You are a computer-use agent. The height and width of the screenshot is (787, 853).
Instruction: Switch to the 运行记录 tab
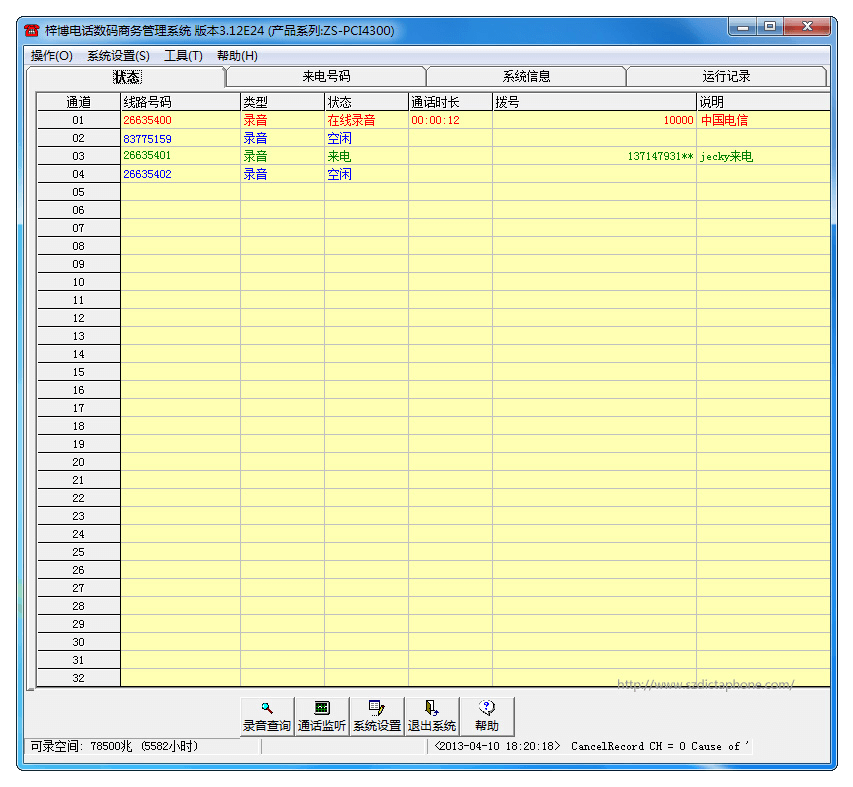click(726, 77)
